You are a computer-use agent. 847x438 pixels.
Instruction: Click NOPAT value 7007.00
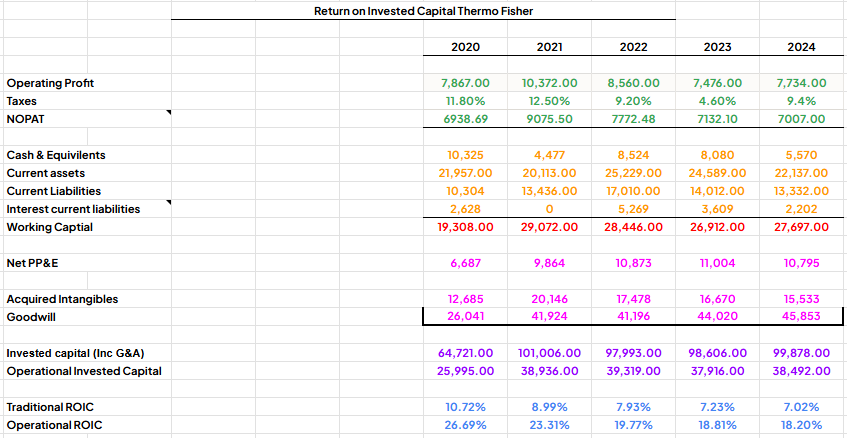pyautogui.click(x=802, y=119)
